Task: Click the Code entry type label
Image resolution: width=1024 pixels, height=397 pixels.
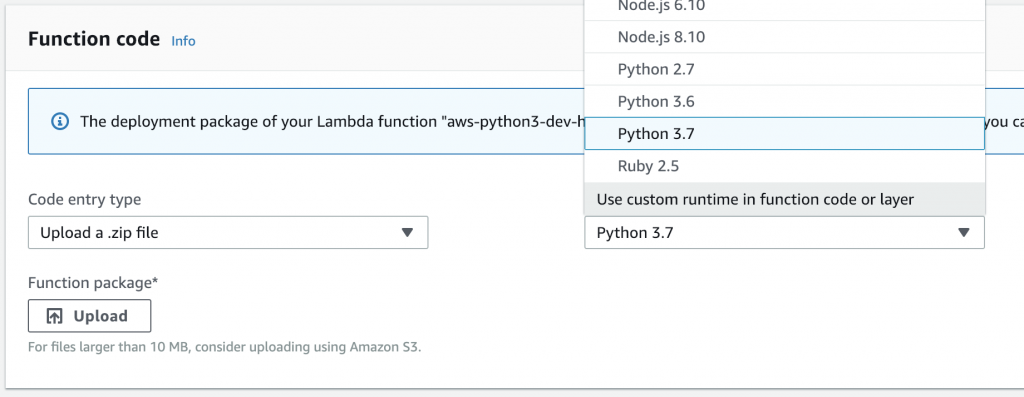Action: point(84,199)
